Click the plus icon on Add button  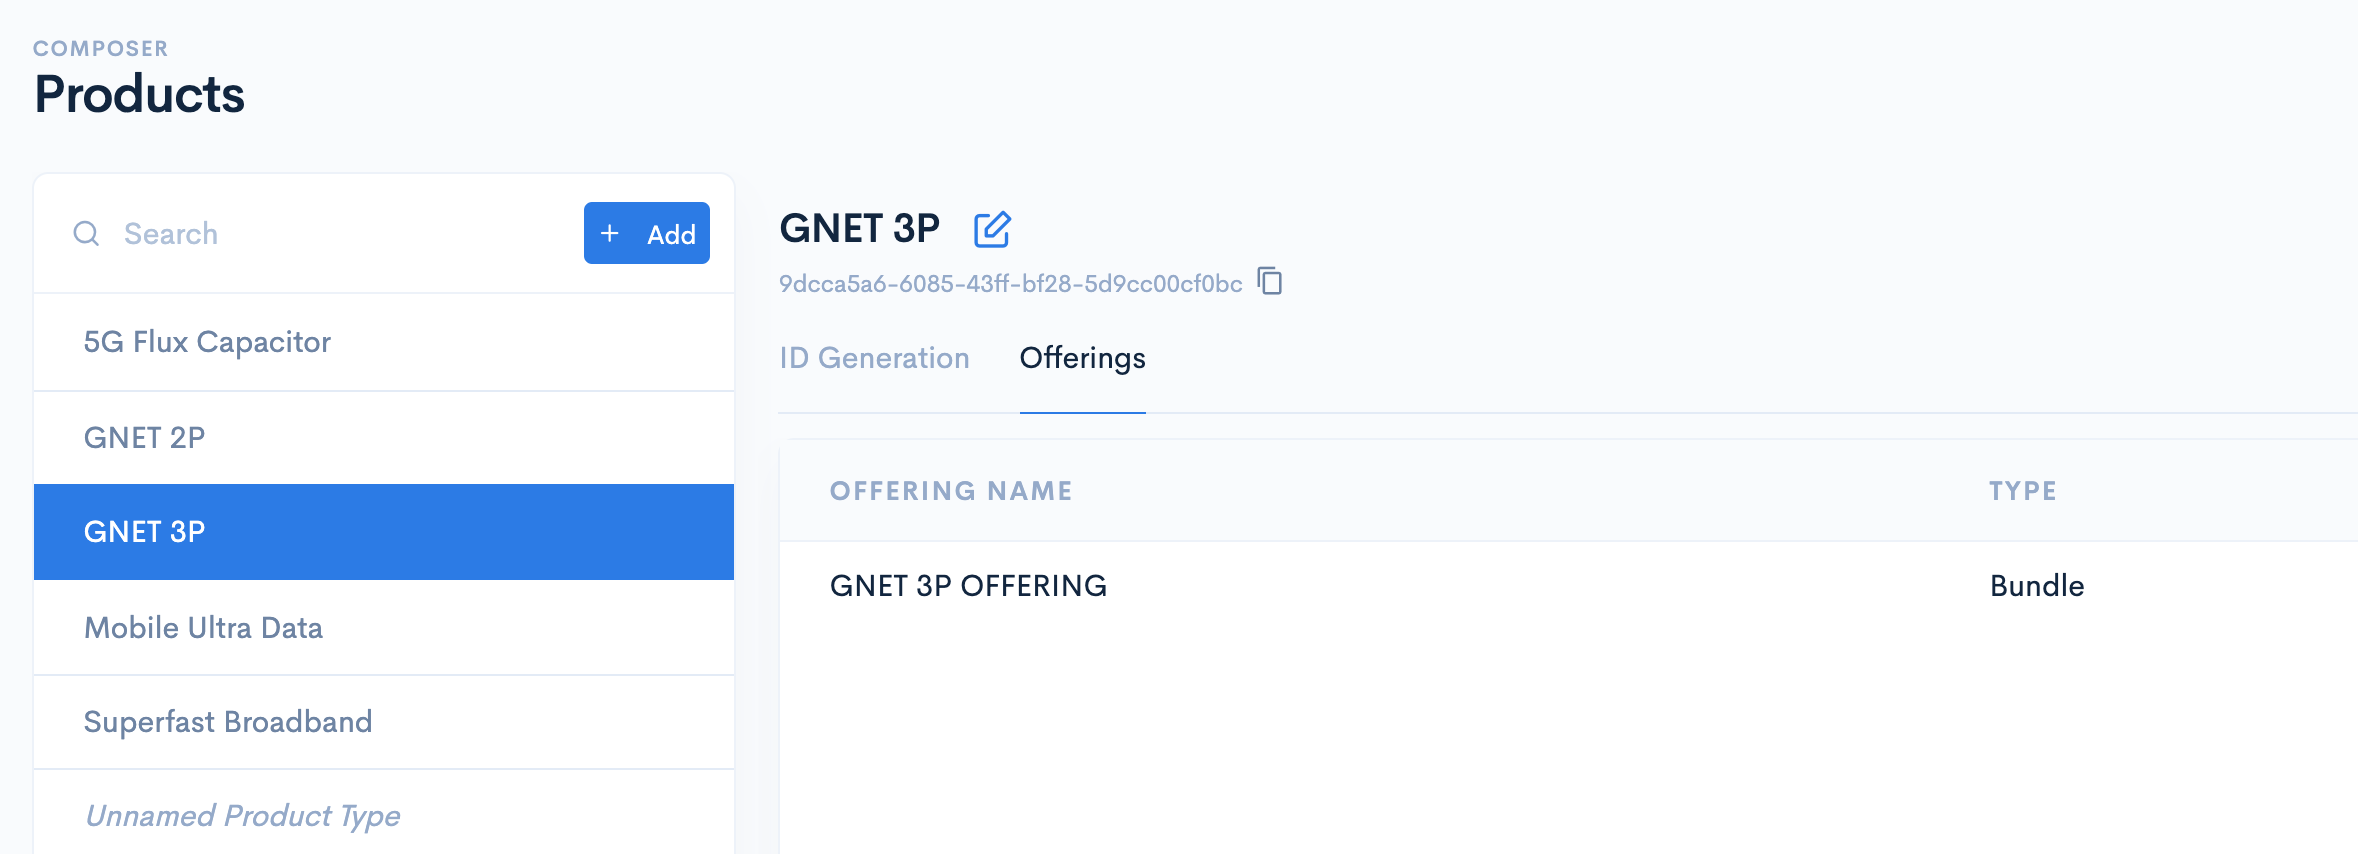pyautogui.click(x=610, y=233)
